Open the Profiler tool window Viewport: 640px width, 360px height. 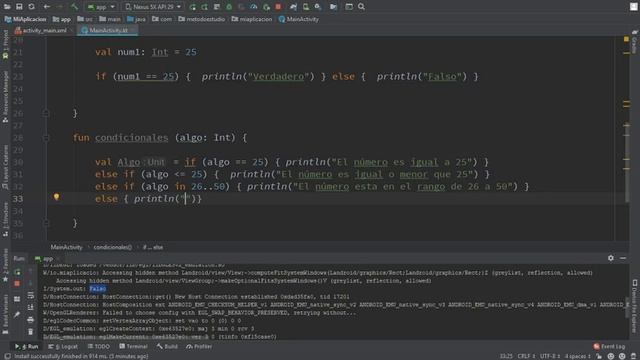click(199, 346)
